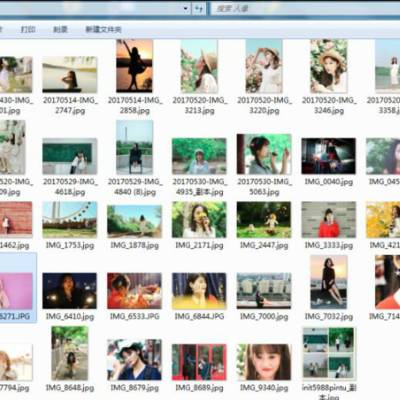Click the refresh button beside address bar
400x400 pixels.
coord(199,9)
